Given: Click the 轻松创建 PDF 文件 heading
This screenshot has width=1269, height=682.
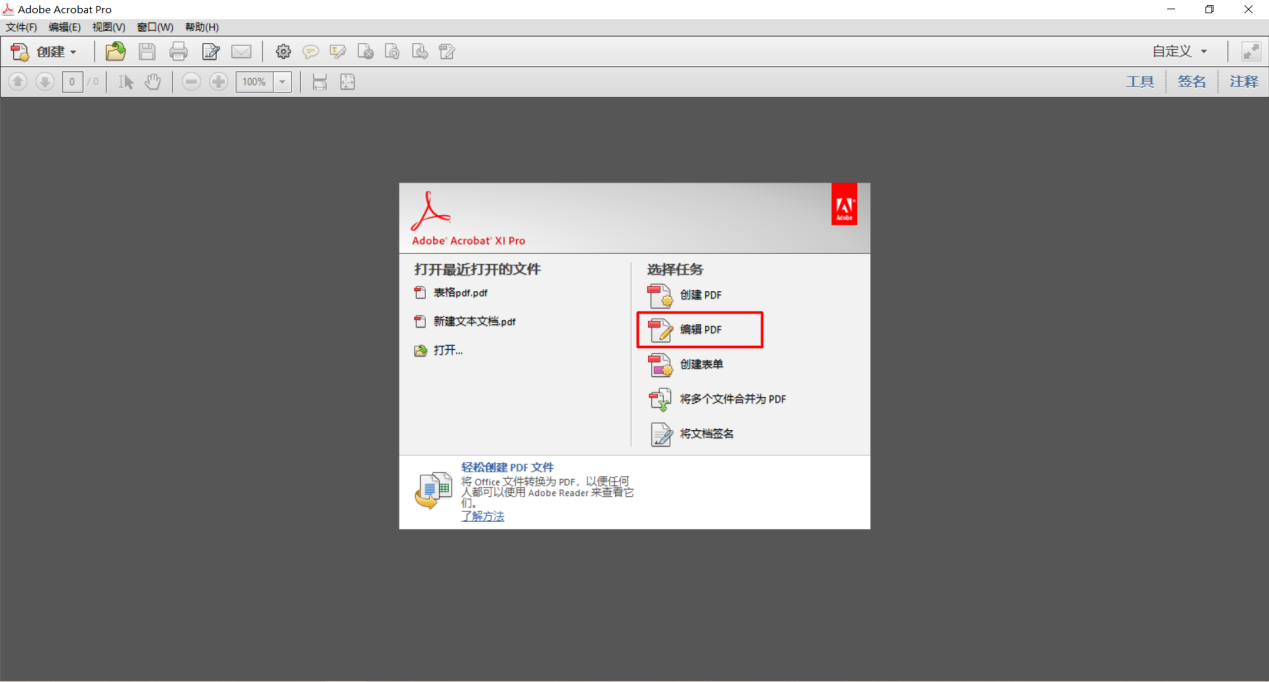Looking at the screenshot, I should coord(507,467).
